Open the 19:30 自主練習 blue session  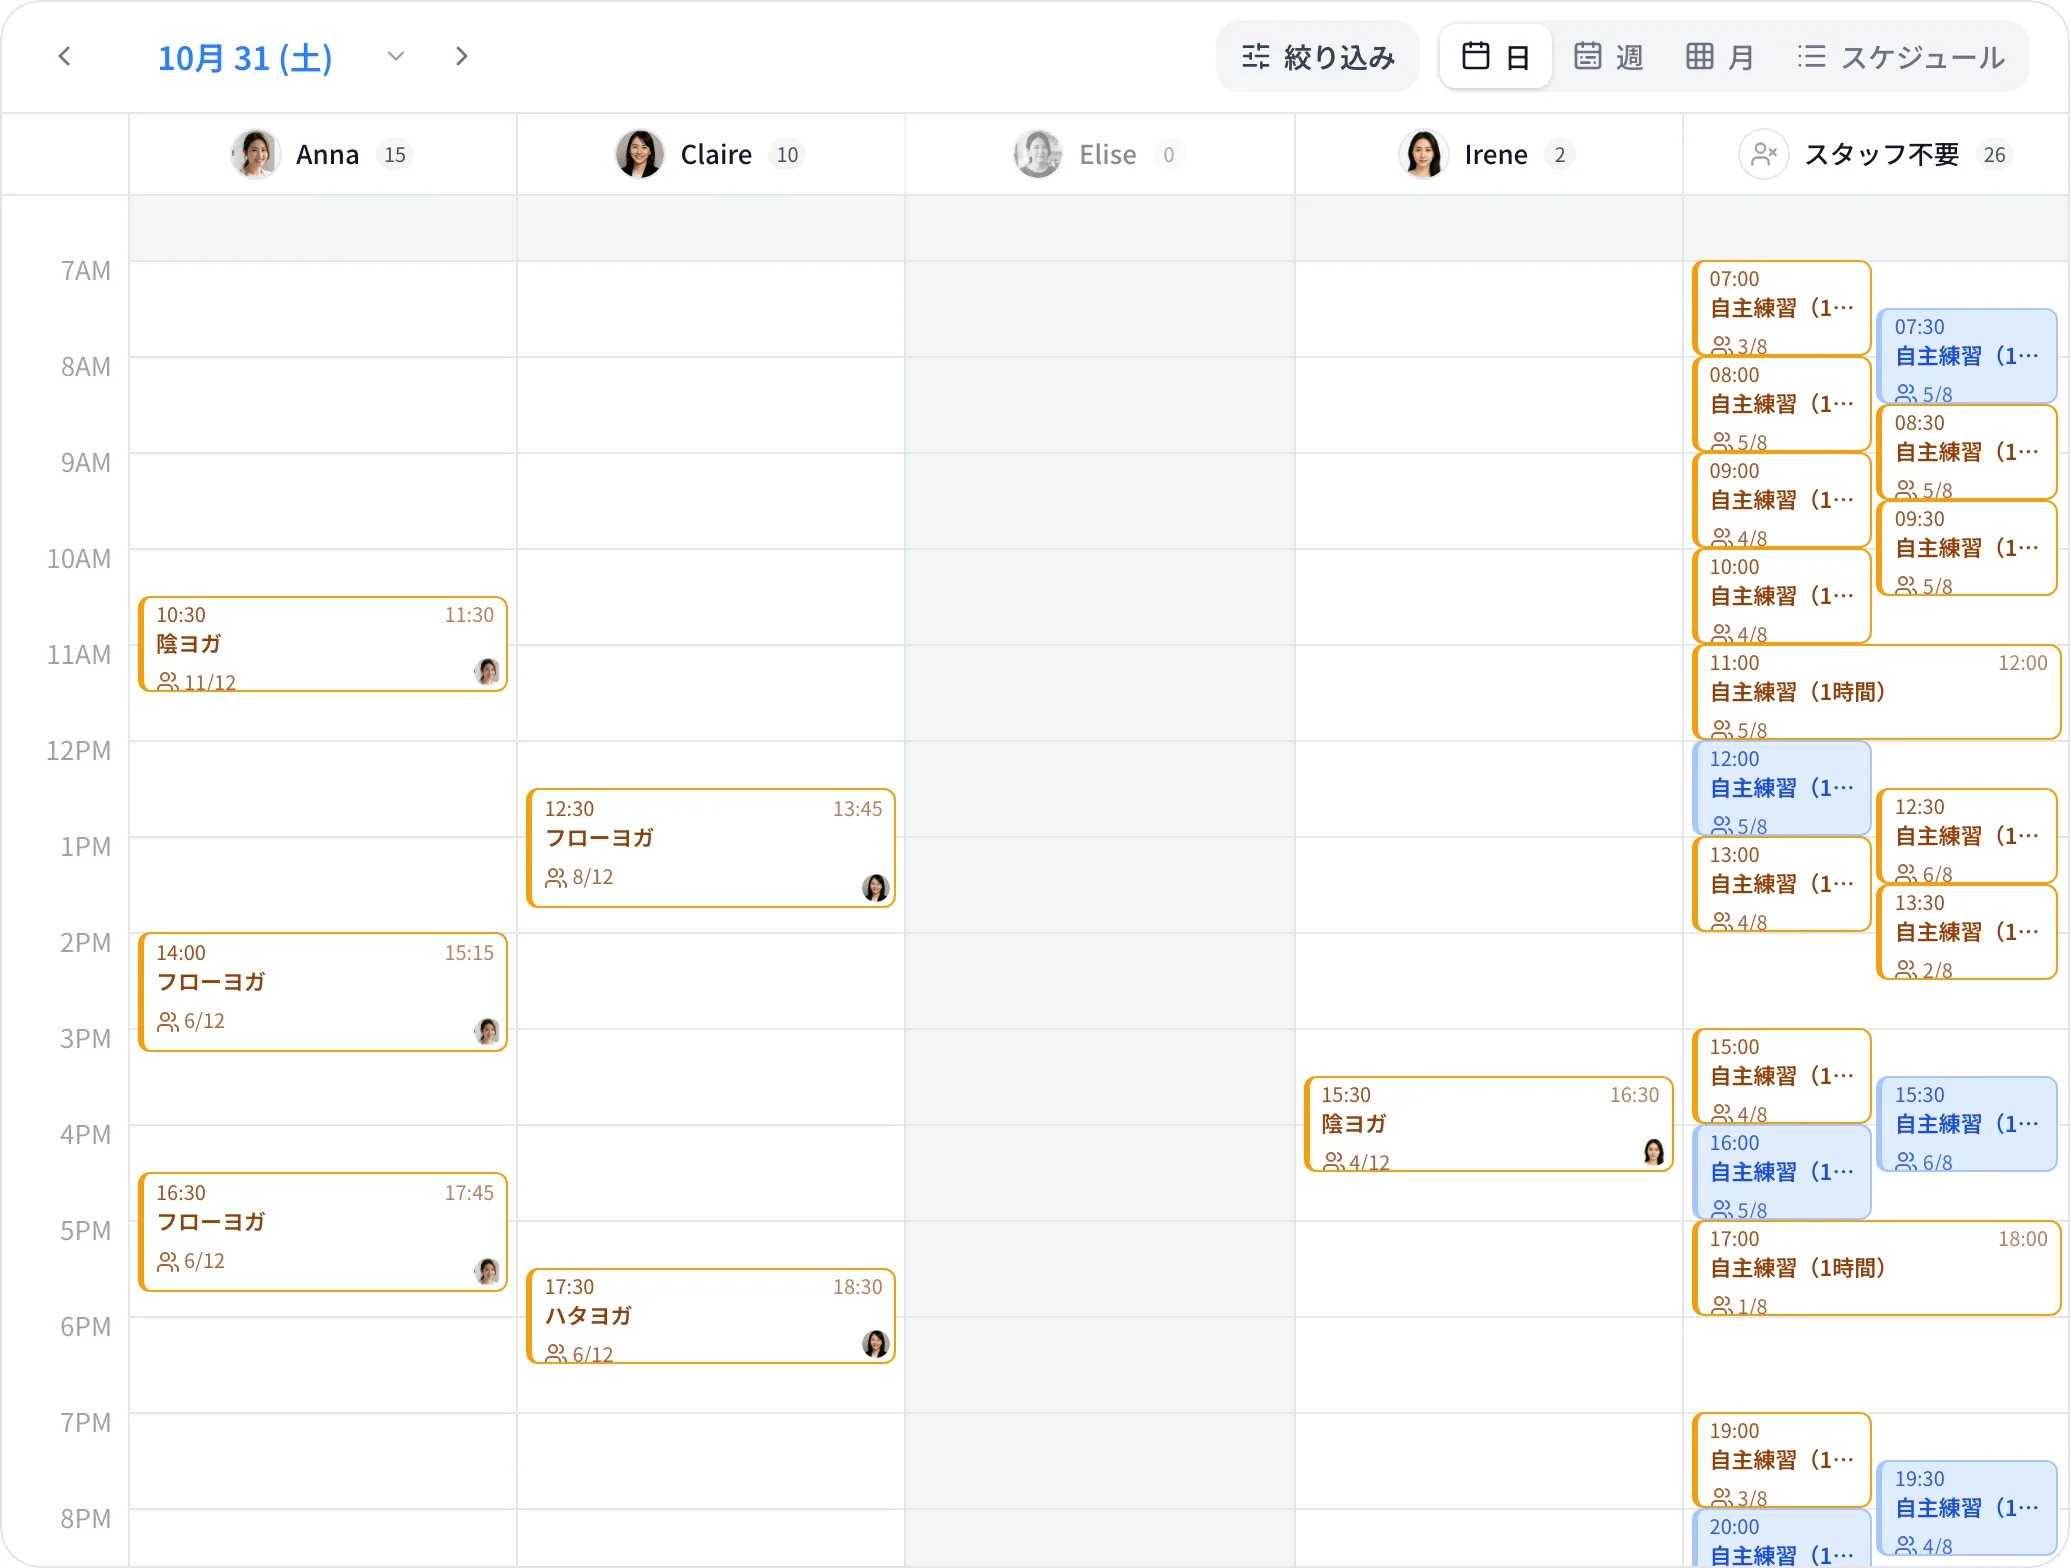(x=1967, y=1508)
